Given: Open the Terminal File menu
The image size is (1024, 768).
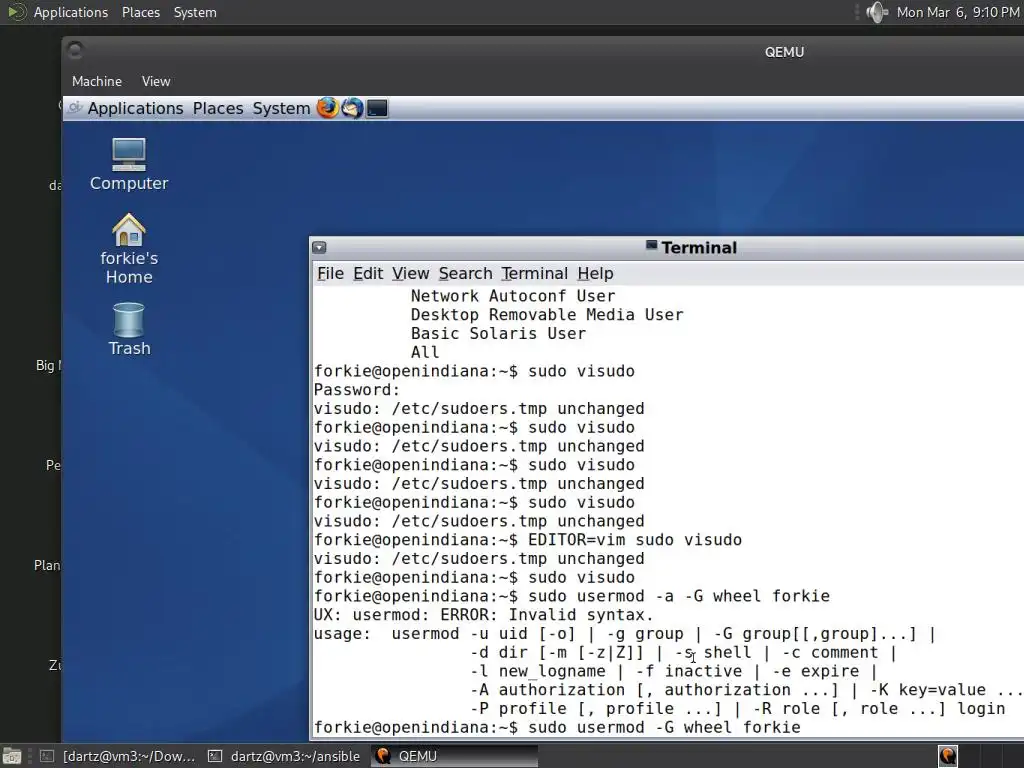Looking at the screenshot, I should 330,274.
